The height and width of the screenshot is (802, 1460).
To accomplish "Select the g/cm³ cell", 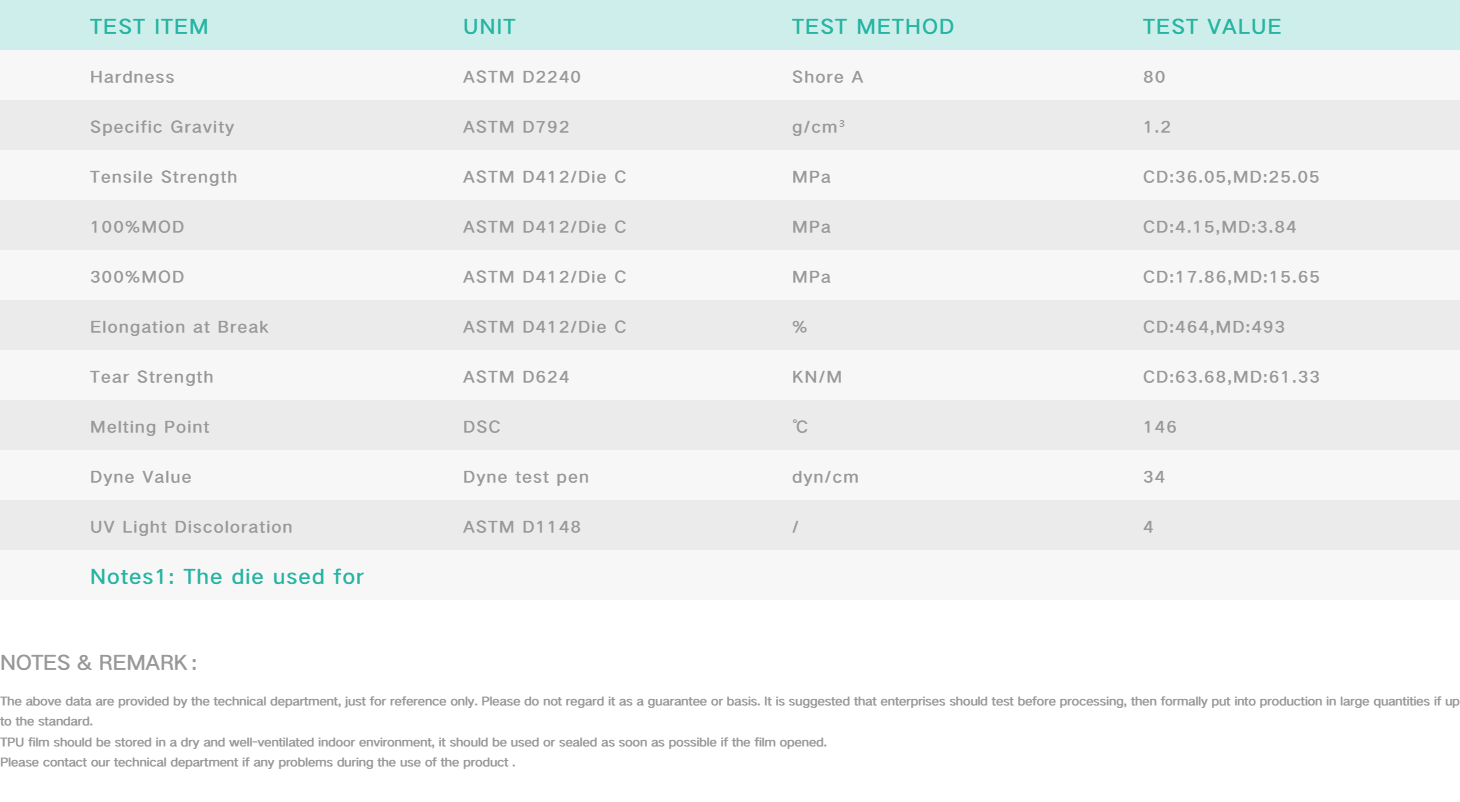I will click(x=818, y=127).
